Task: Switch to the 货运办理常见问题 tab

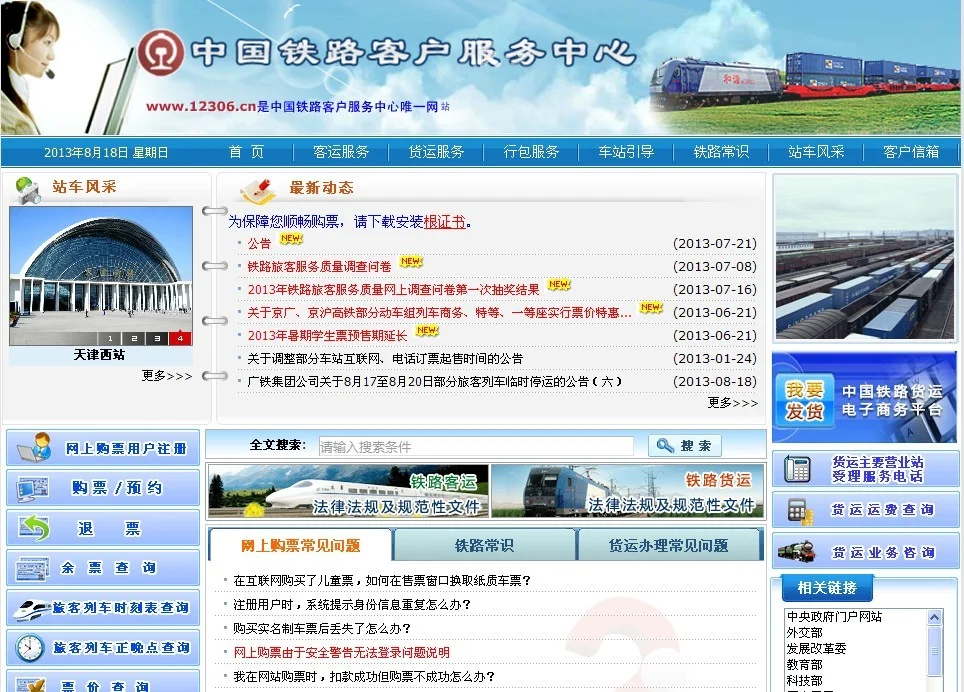Action: 668,546
